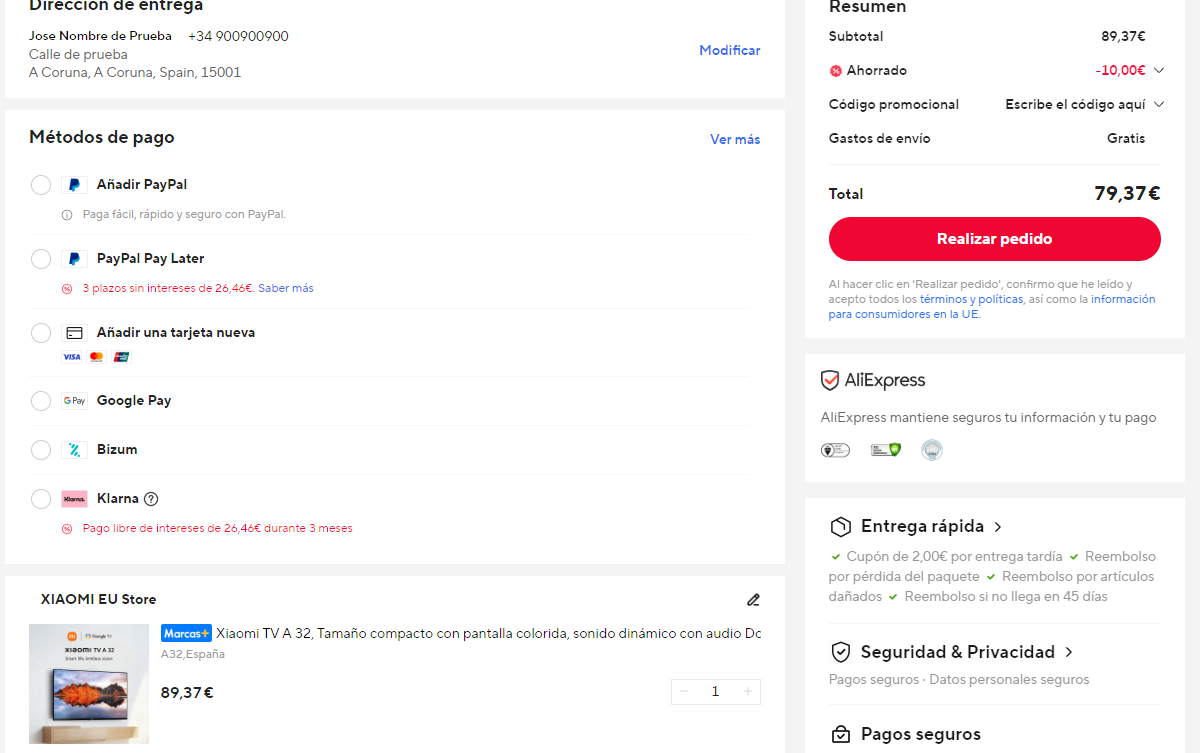The height and width of the screenshot is (753, 1200).
Task: Open Saber más about Pay Later
Action: click(x=286, y=289)
